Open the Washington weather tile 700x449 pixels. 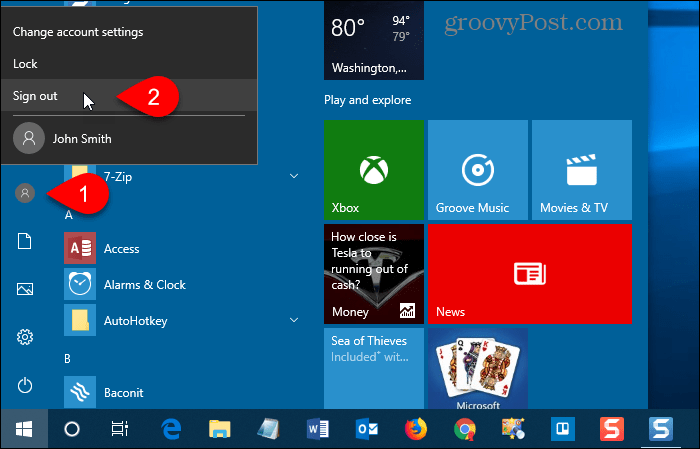tap(374, 40)
